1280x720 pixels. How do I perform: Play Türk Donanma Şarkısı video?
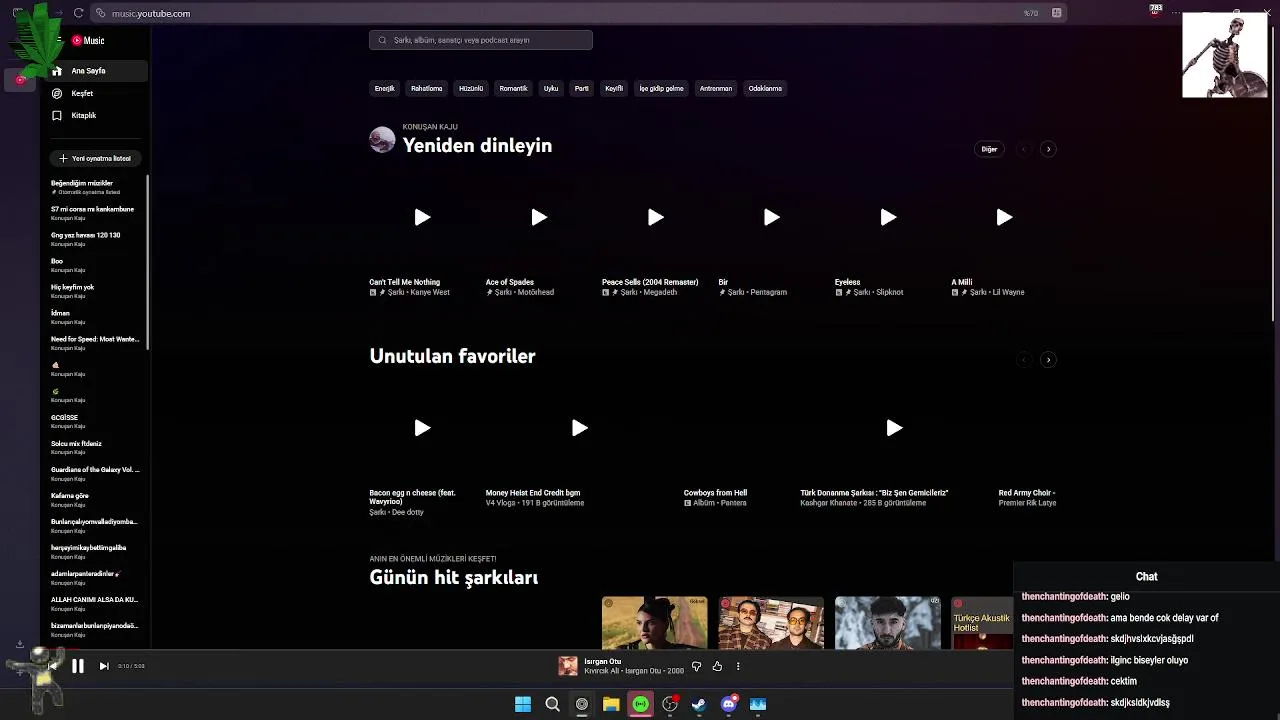click(894, 428)
